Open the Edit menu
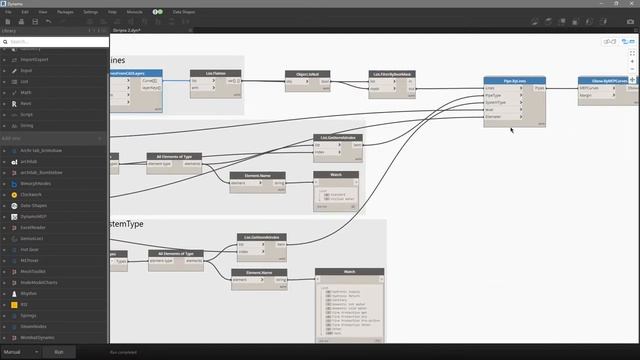This screenshot has height=360, width=640. tap(25, 12)
